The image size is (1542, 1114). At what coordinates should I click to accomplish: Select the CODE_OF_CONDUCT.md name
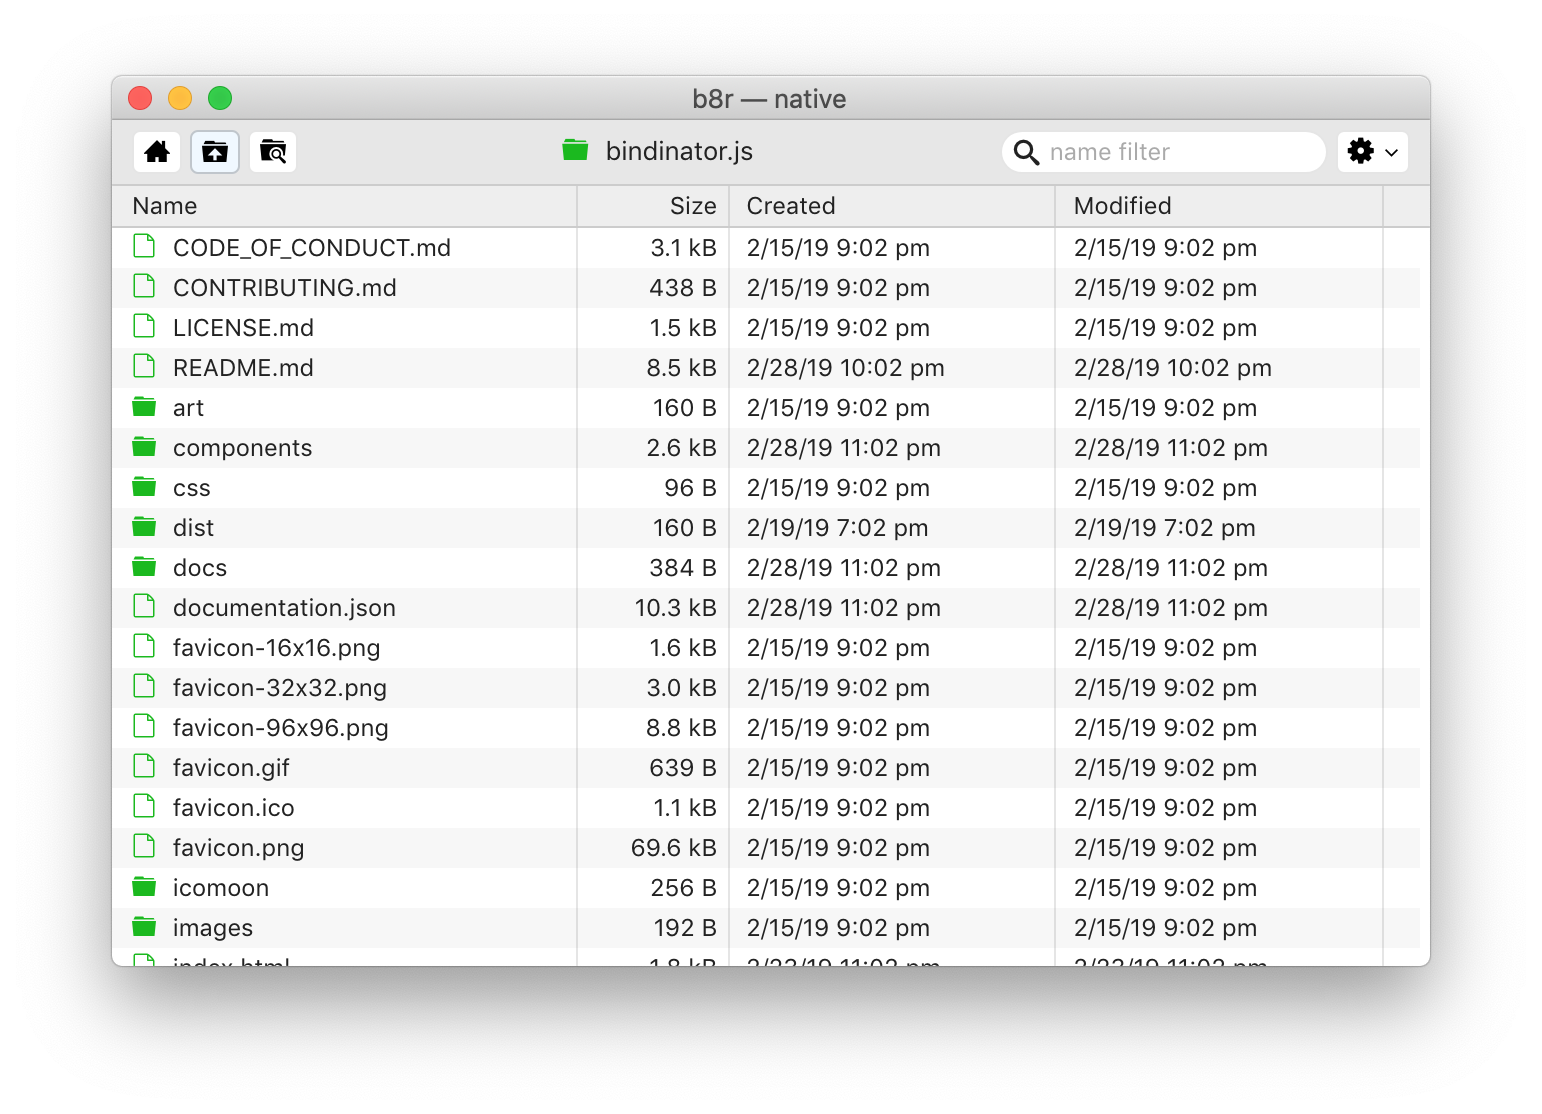pyautogui.click(x=311, y=248)
